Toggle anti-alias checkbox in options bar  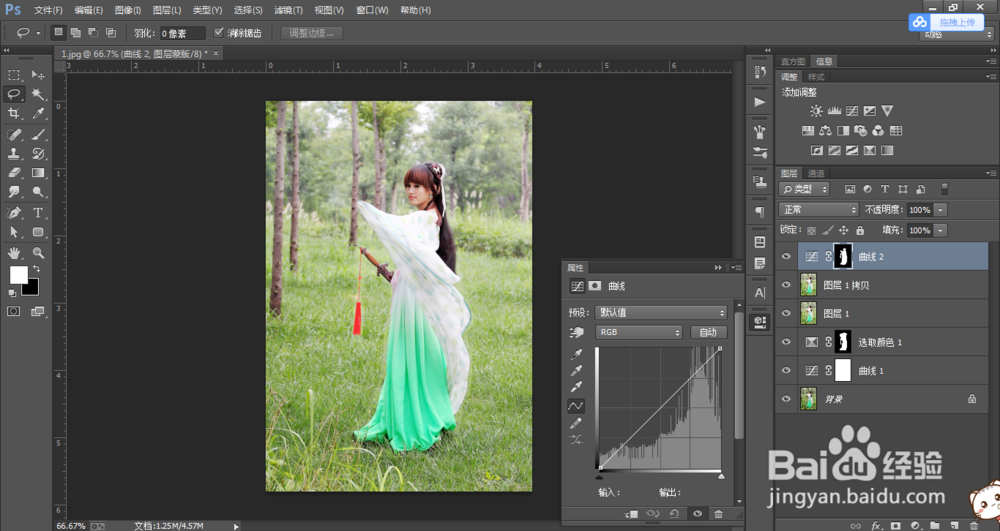pos(219,33)
